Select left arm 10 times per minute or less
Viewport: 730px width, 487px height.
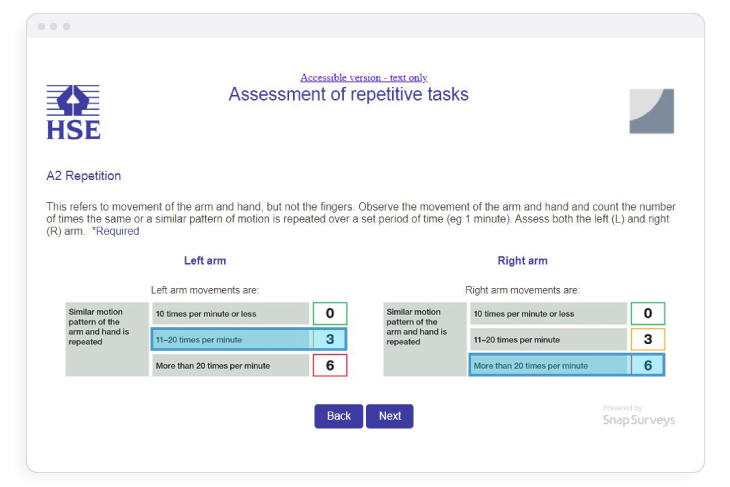(x=230, y=313)
